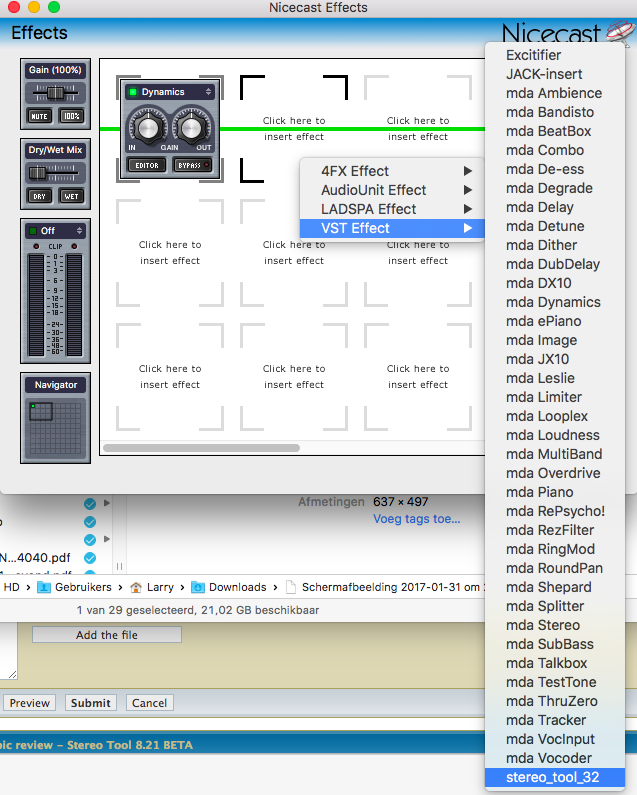The image size is (637, 795).
Task: Open the 4FX Effect submenu
Action: point(392,171)
